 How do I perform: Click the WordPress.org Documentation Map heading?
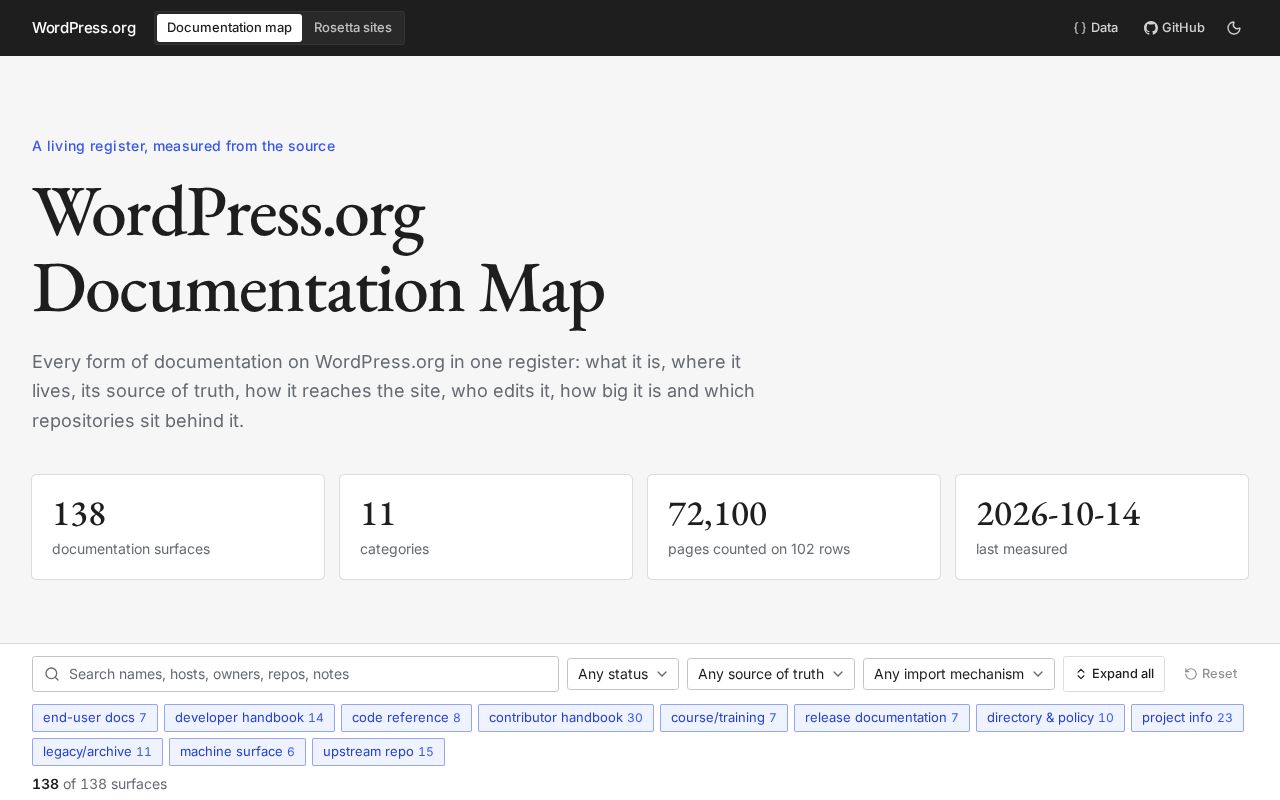point(319,251)
